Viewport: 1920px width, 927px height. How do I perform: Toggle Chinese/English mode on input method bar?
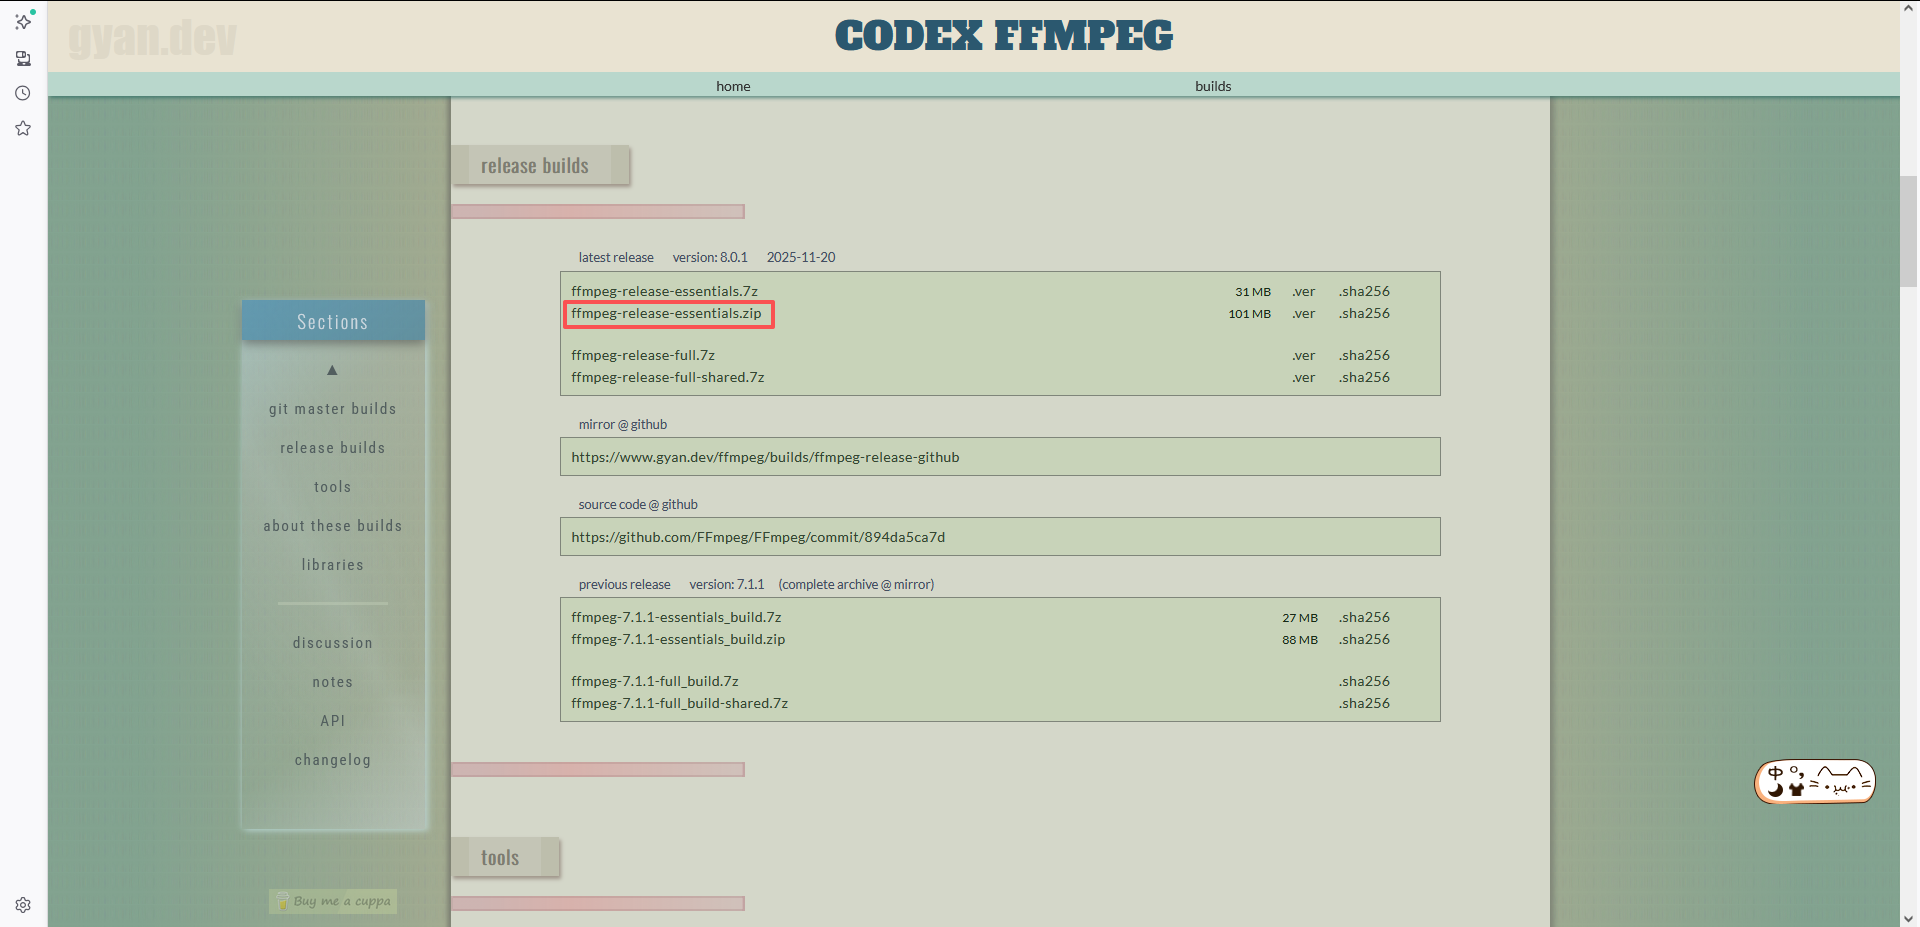1775,773
